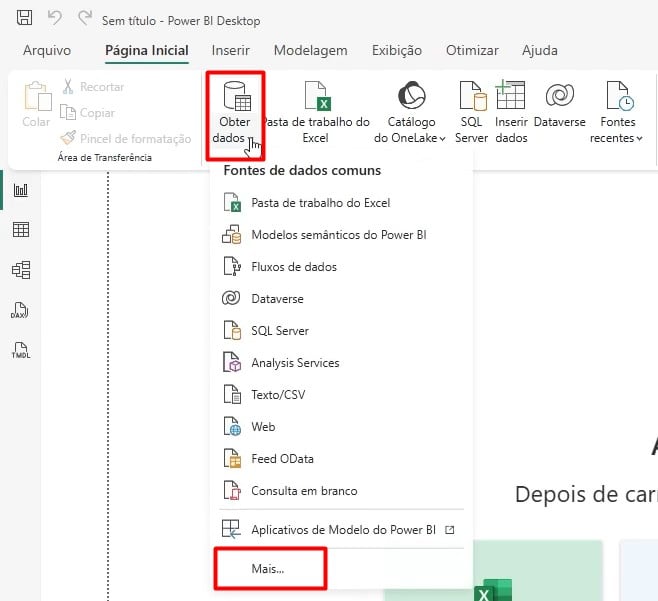The image size is (658, 601).
Task: Click the Modelos semânticos icon in dropdown
Action: tap(231, 234)
